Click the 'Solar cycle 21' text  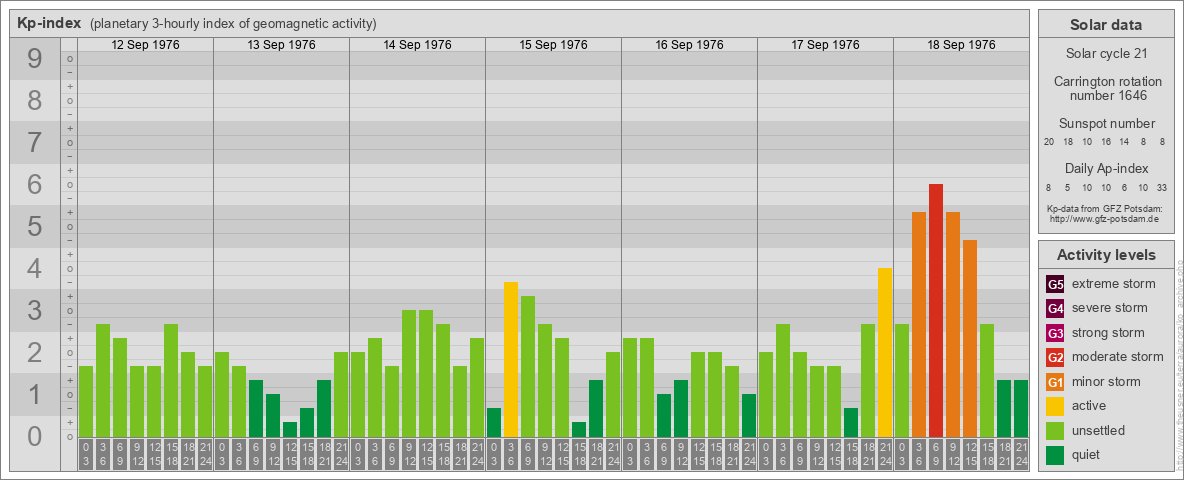[x=1106, y=54]
